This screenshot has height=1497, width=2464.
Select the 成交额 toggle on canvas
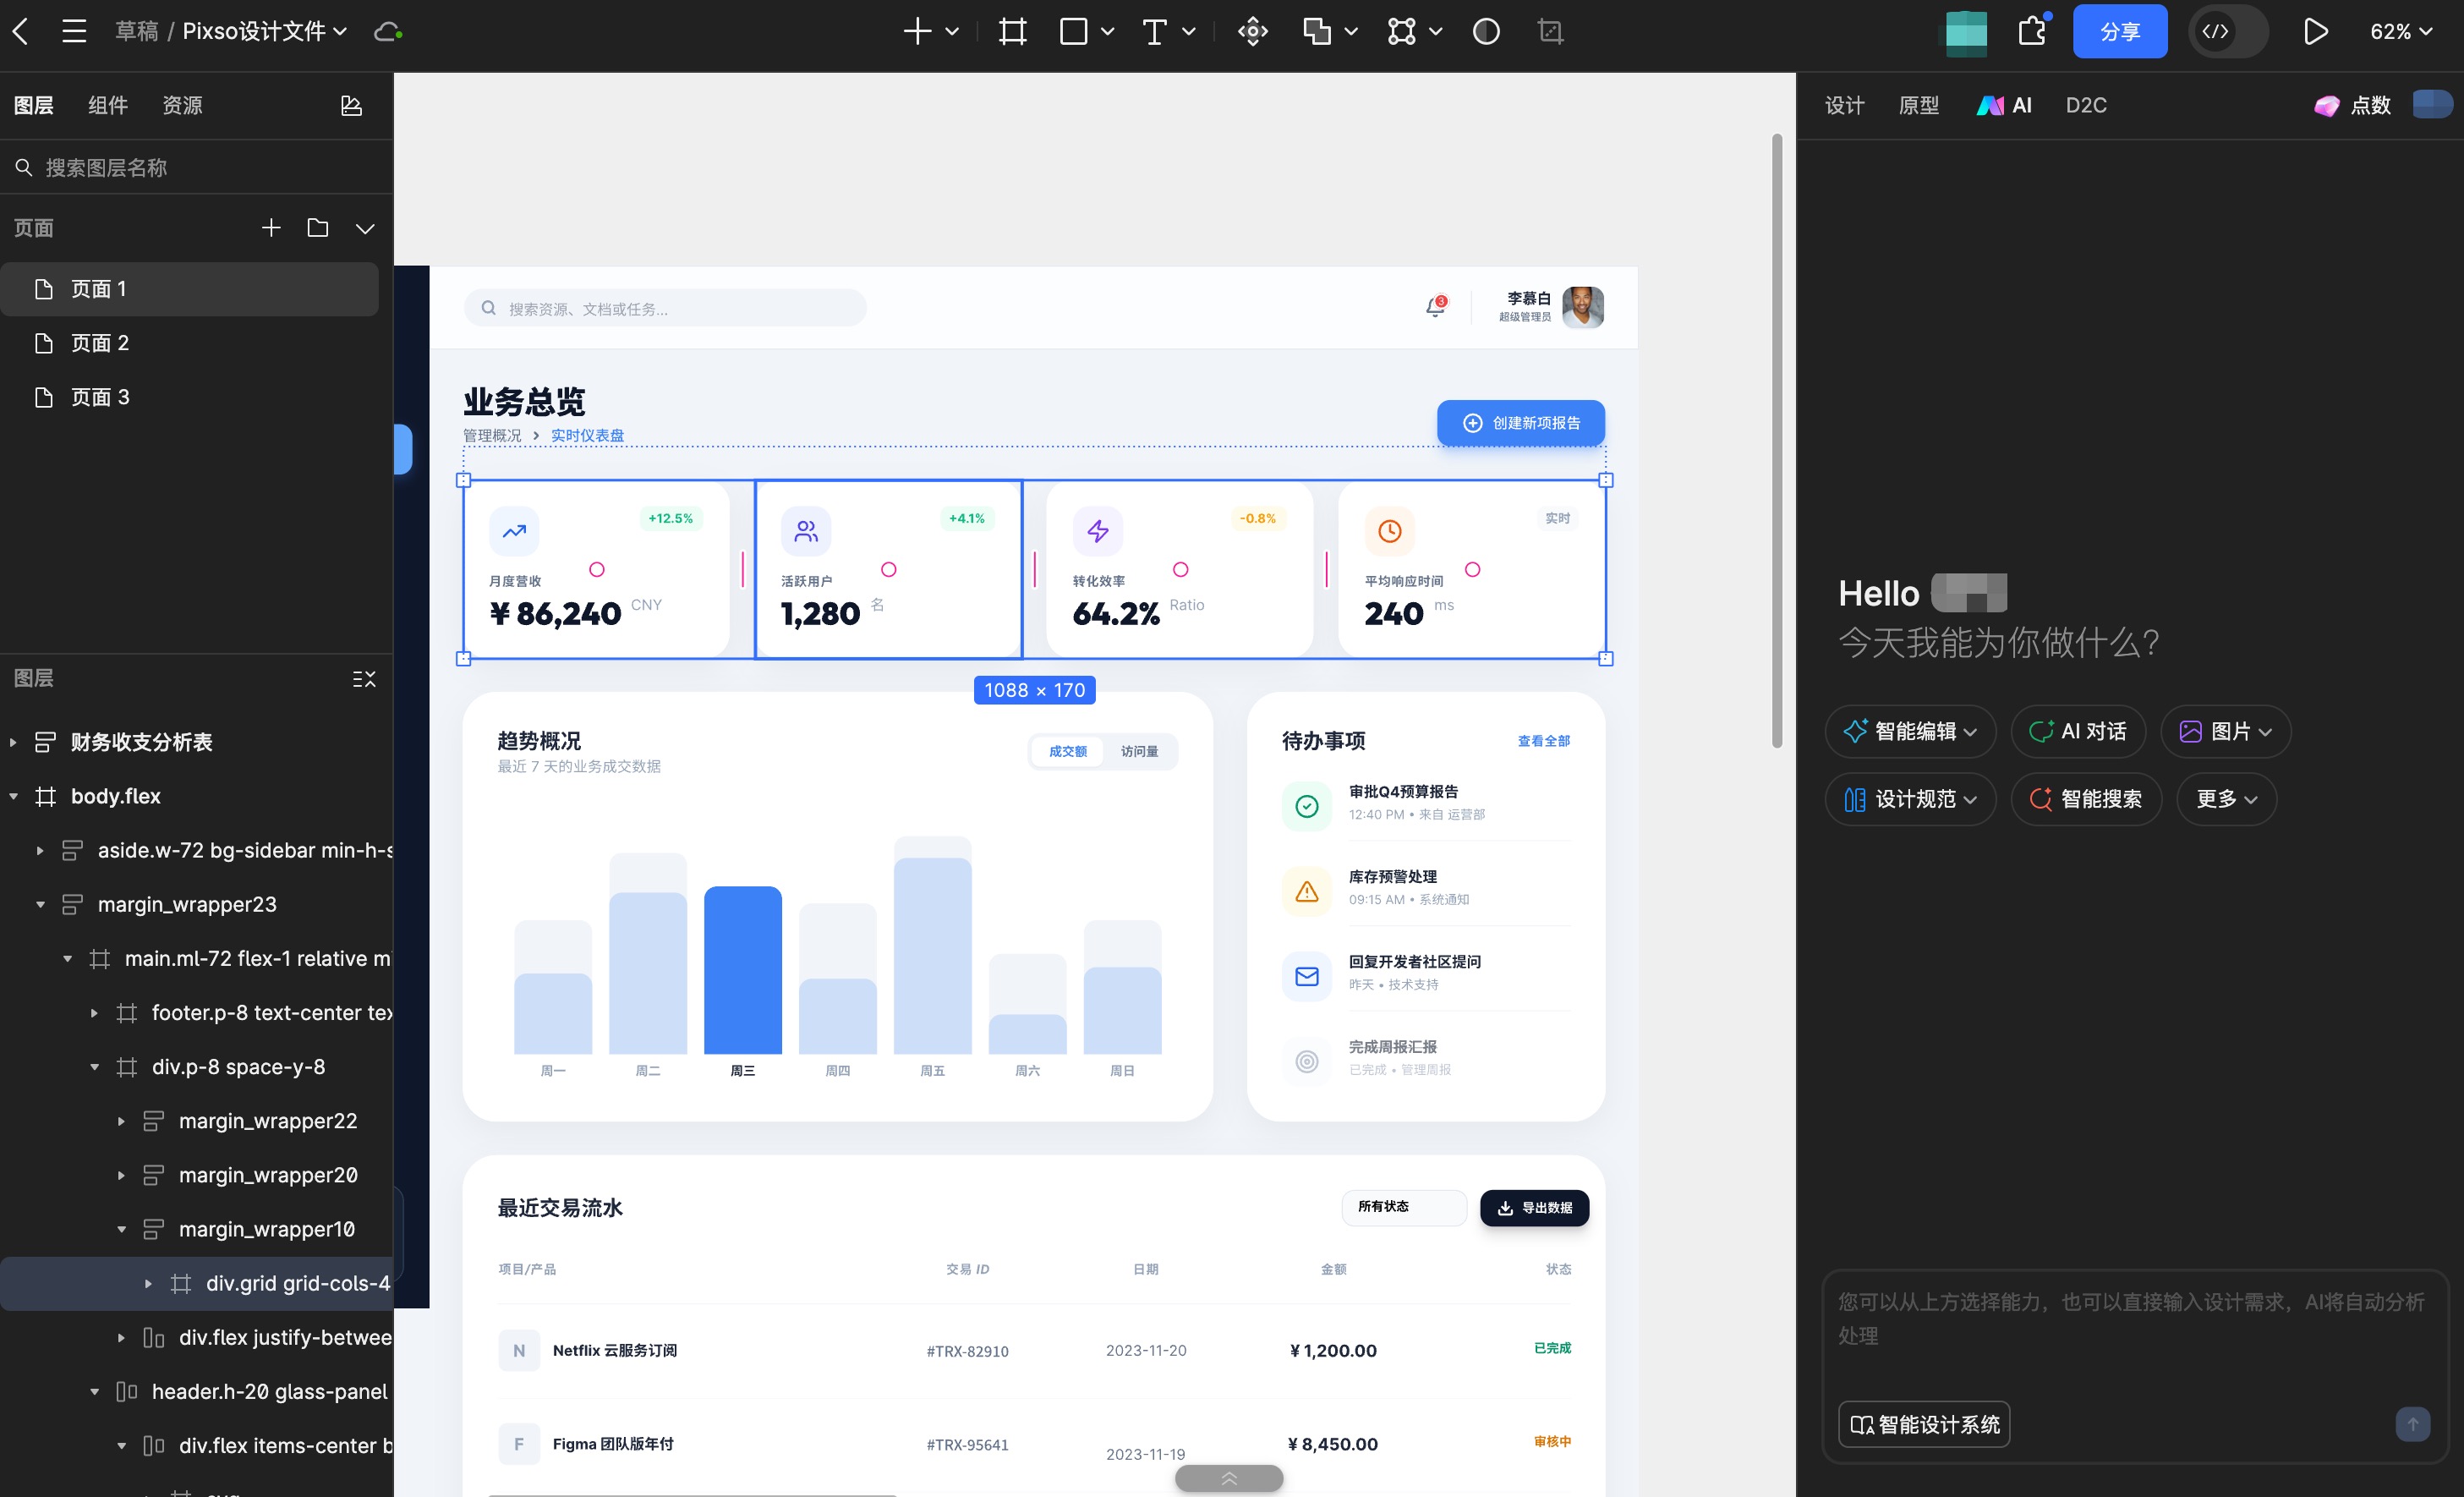pyautogui.click(x=1067, y=751)
